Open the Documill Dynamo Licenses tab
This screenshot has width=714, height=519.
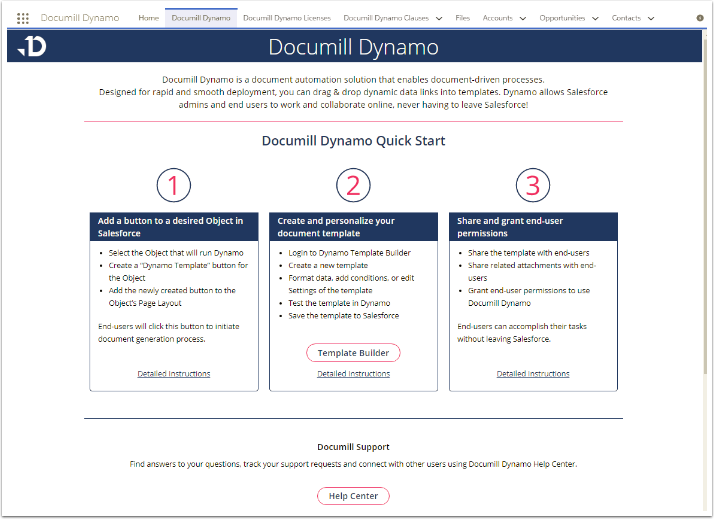pyautogui.click(x=287, y=18)
